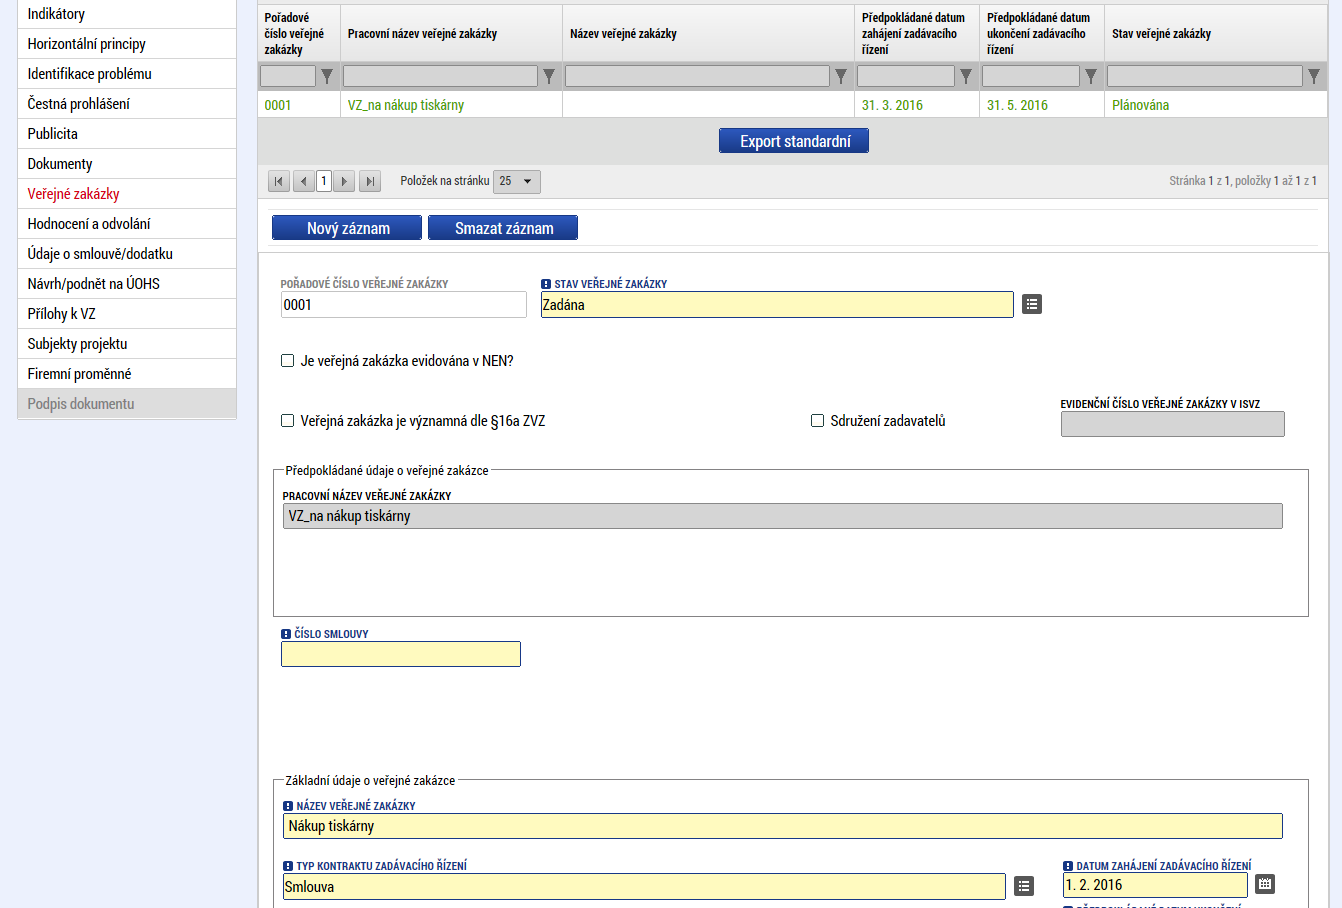Open filter icon for Název veřejné zakázky column

coord(841,76)
